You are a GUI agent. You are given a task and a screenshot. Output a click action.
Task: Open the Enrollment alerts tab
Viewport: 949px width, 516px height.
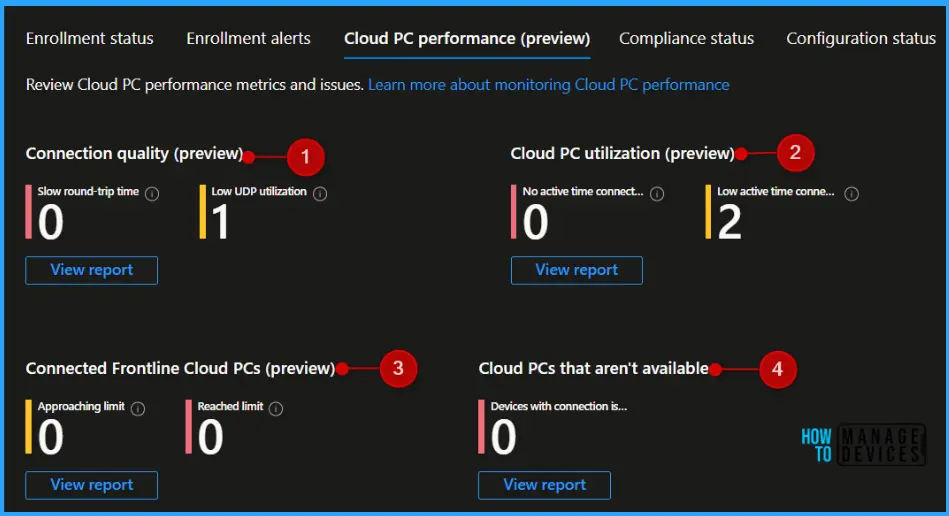(248, 39)
